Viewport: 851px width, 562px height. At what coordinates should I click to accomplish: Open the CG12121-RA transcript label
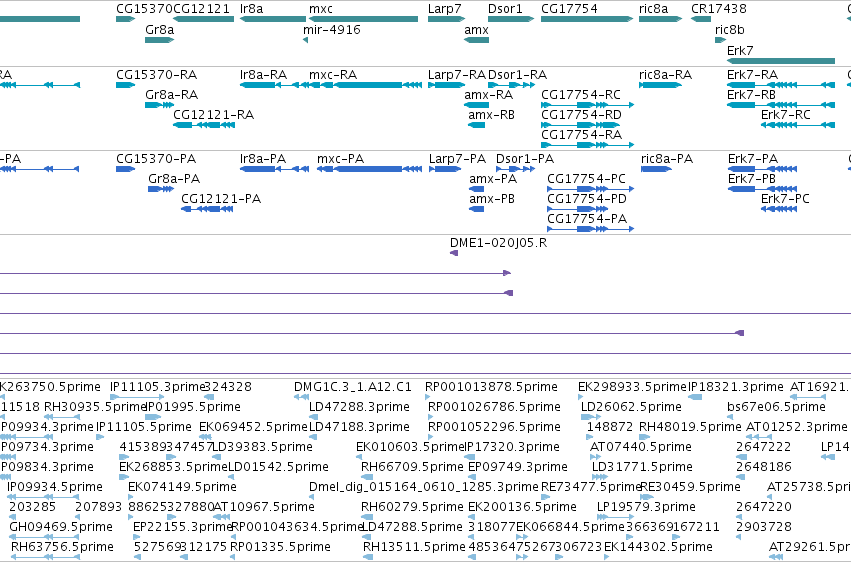point(213,114)
